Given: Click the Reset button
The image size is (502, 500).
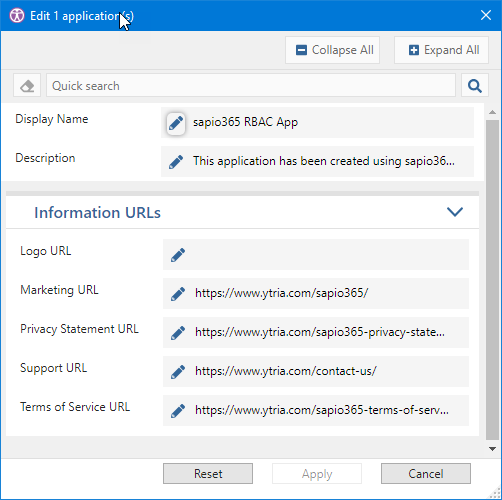Looking at the screenshot, I should click(x=208, y=473).
